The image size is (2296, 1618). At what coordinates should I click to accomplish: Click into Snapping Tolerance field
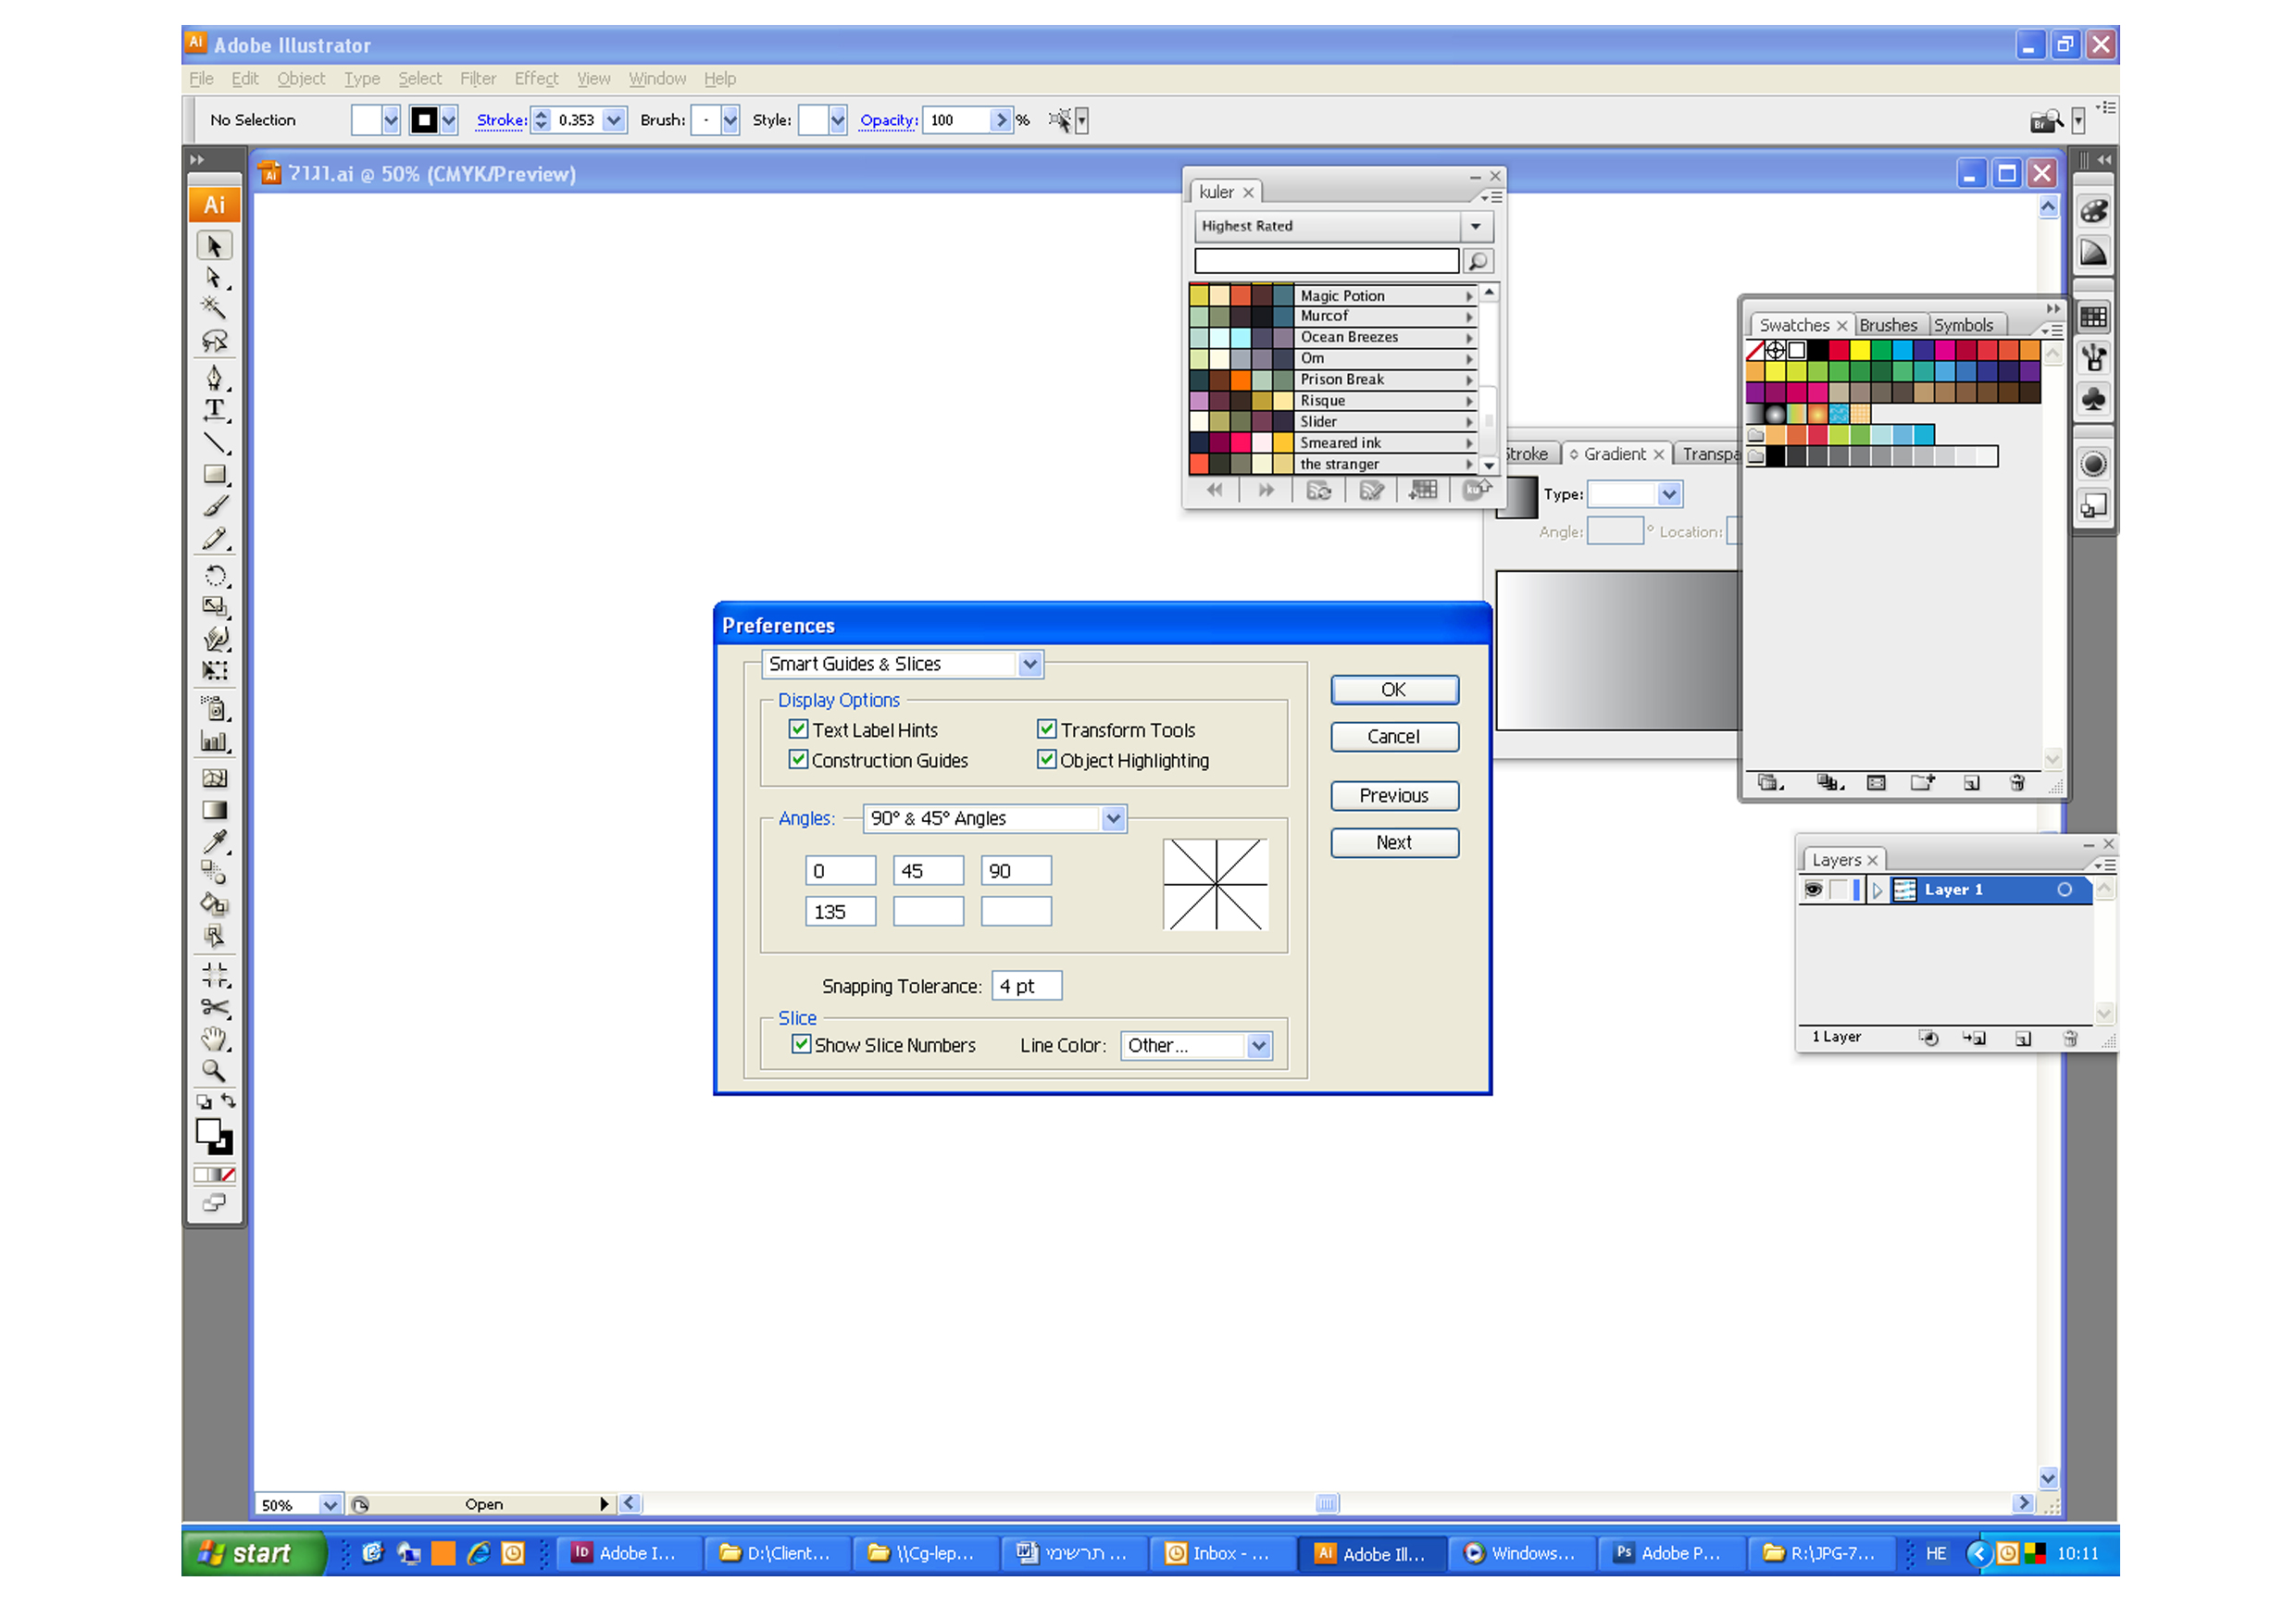[x=1025, y=986]
